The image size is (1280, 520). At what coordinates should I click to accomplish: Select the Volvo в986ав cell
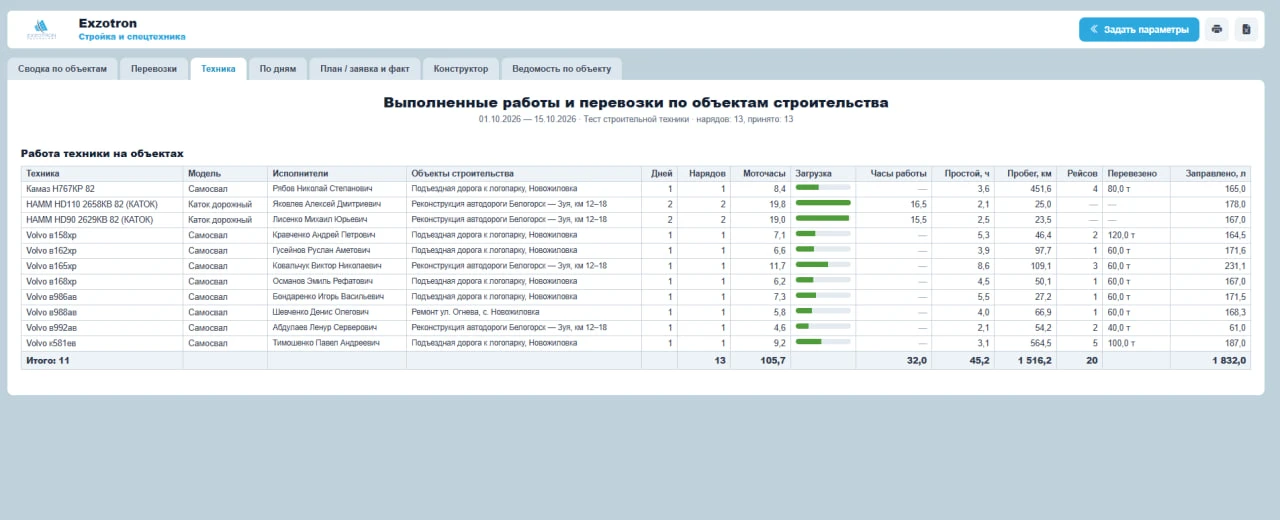tap(102, 297)
